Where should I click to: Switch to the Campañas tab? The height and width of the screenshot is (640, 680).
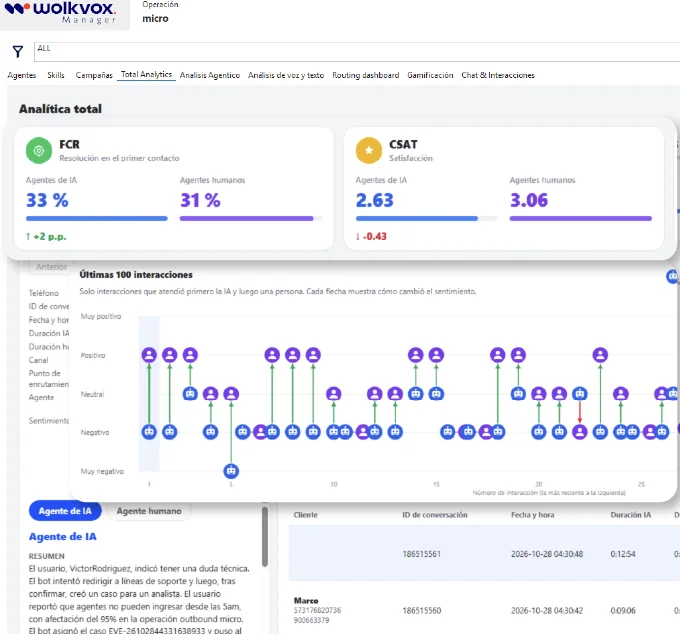[94, 75]
